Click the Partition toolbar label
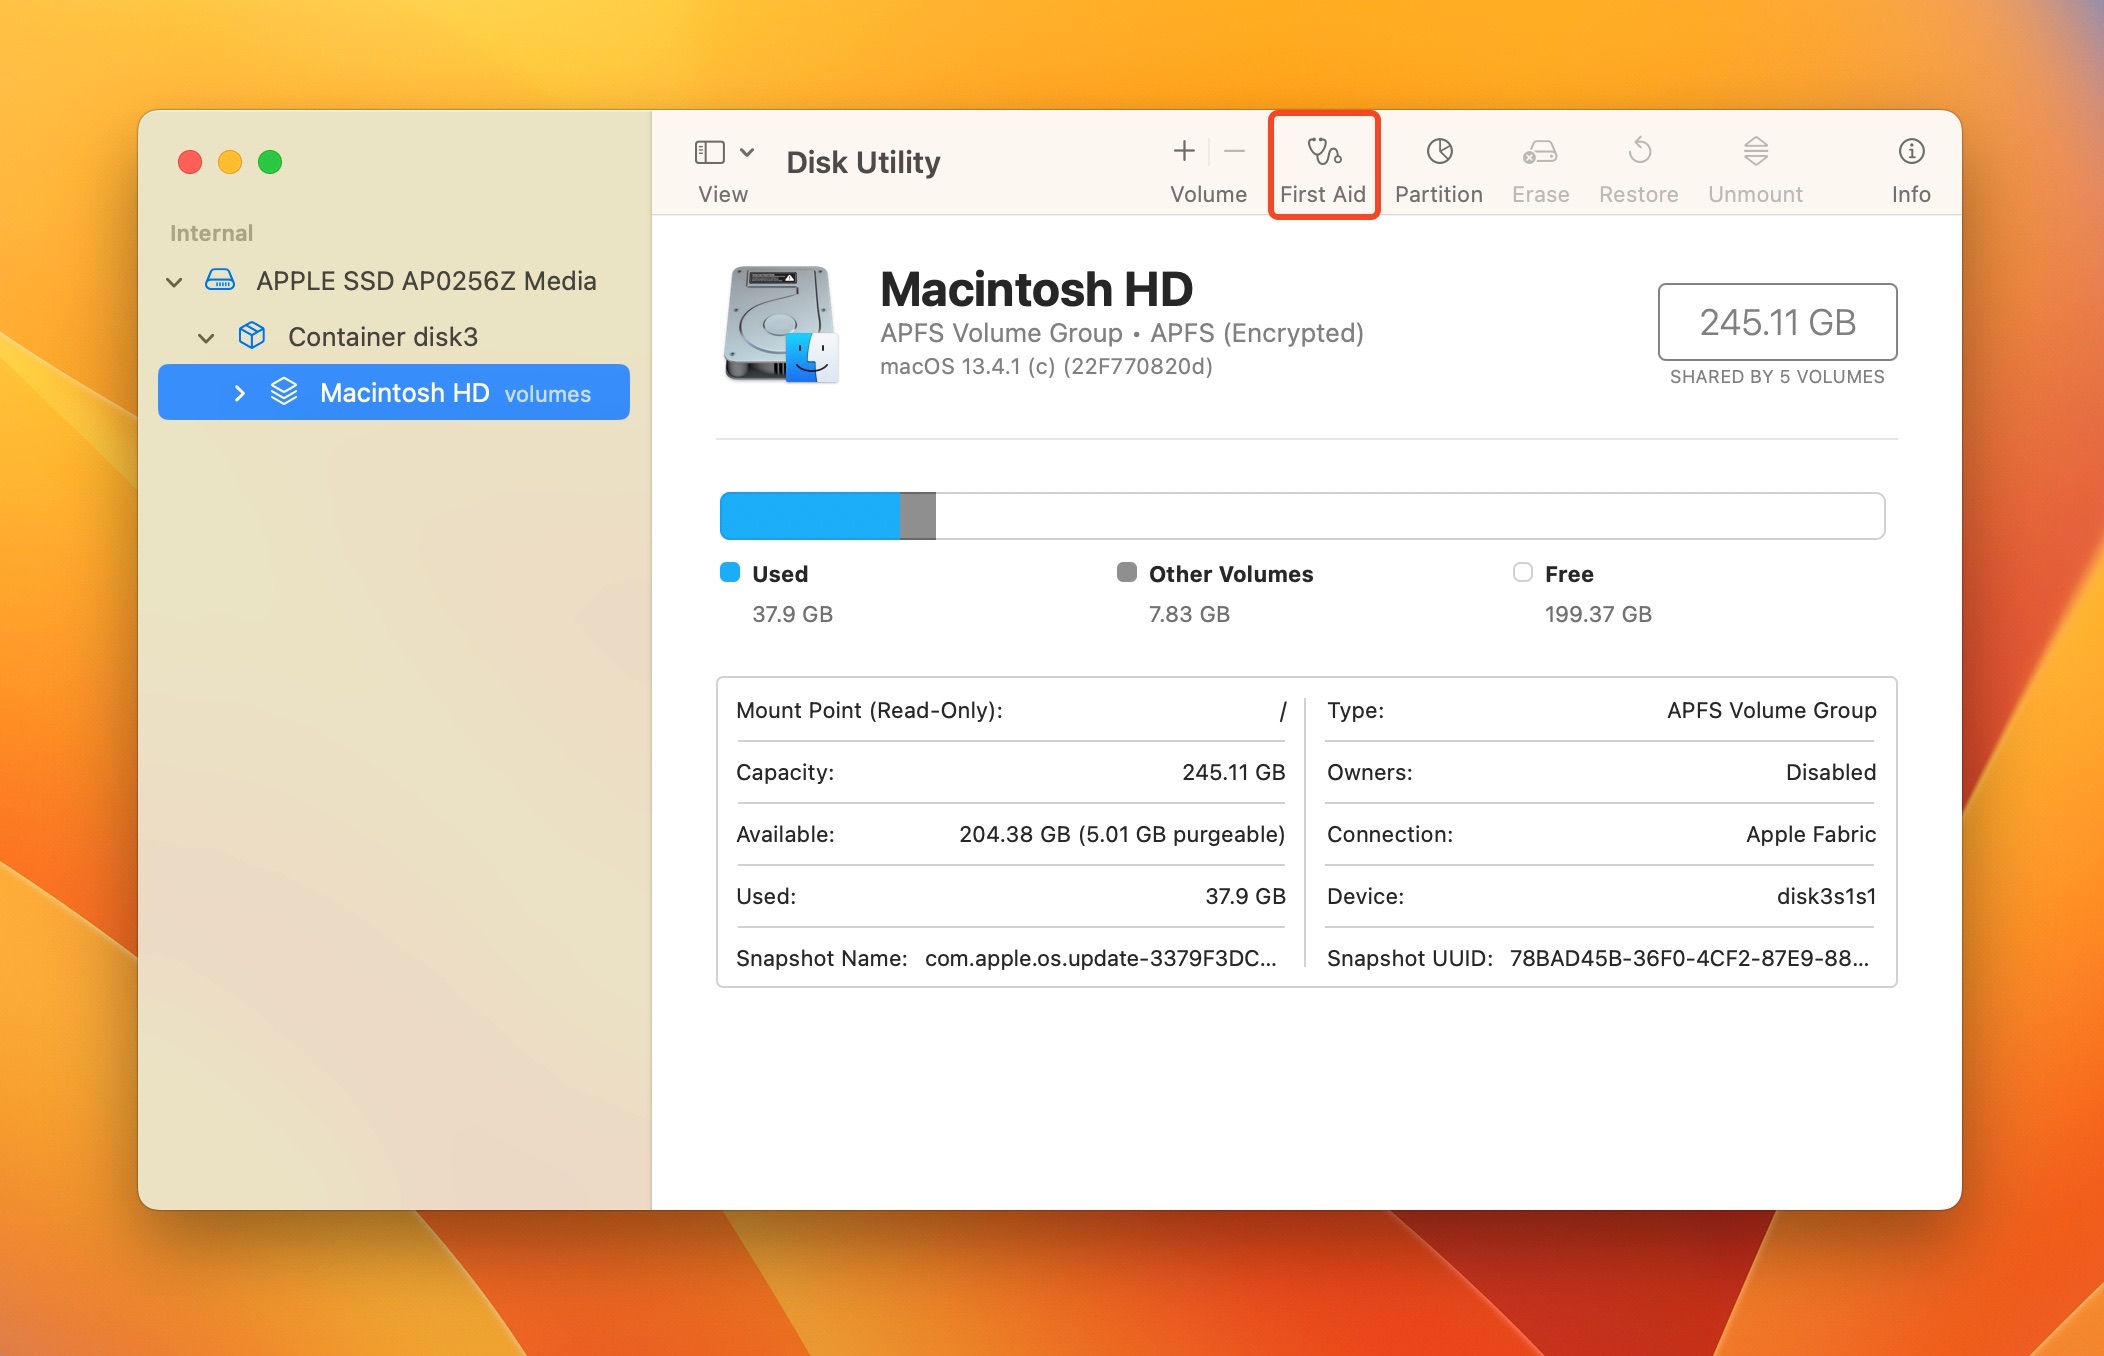Viewport: 2104px width, 1356px height. pyautogui.click(x=1439, y=194)
